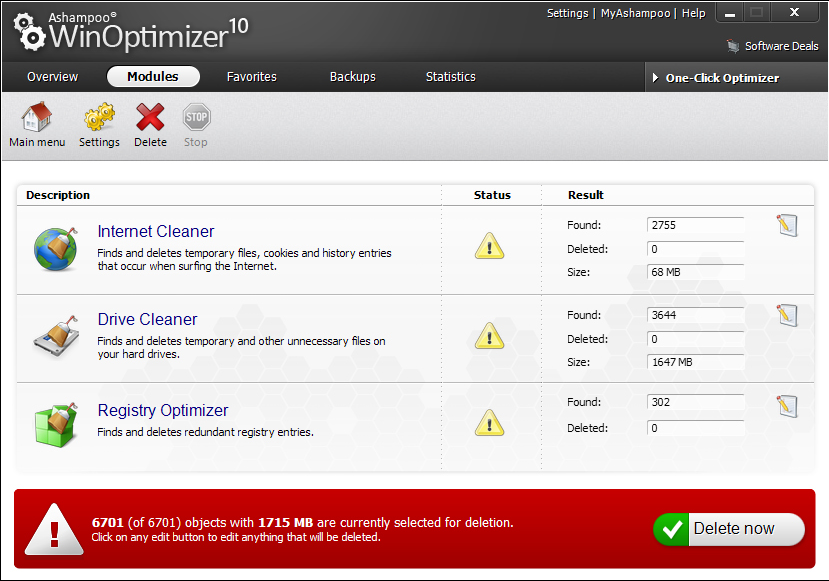
Task: Click the Internet Cleaner globe icon
Action: click(x=54, y=247)
